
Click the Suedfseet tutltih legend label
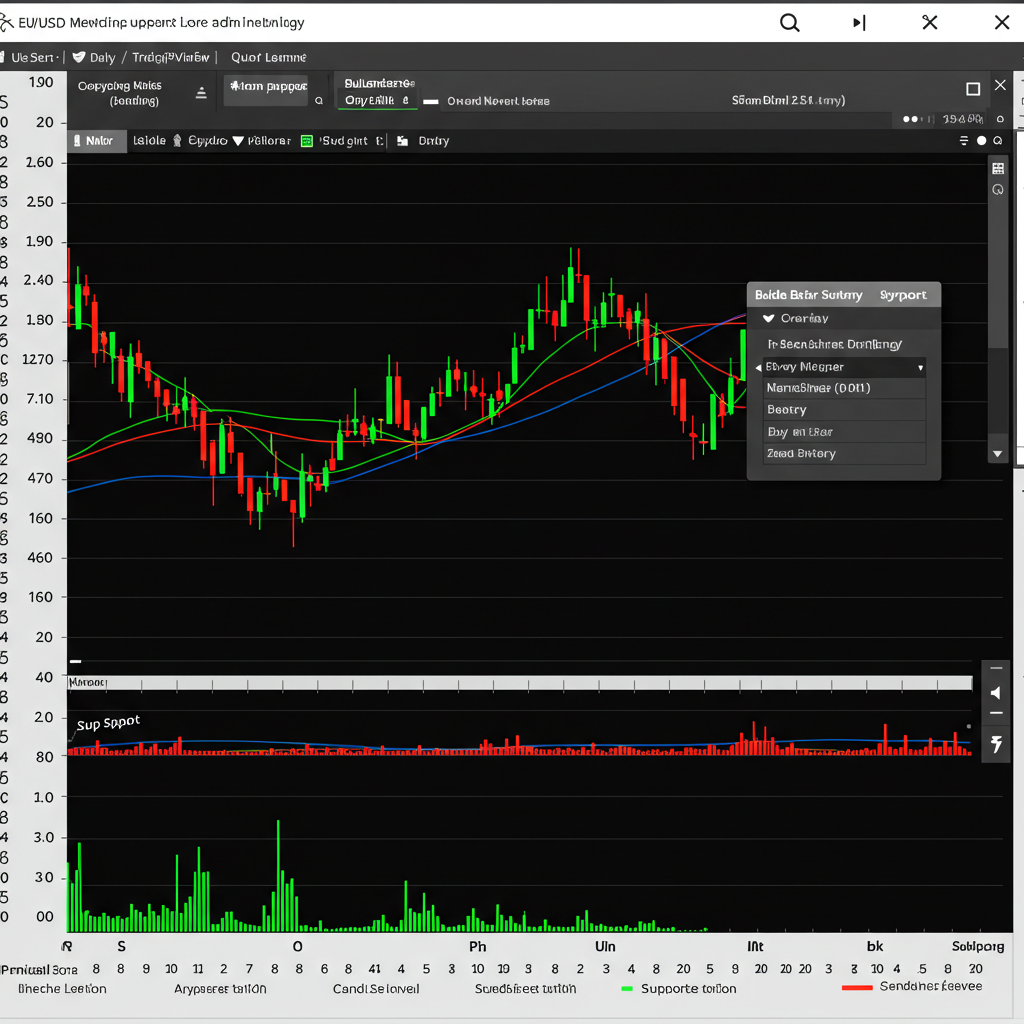click(x=525, y=989)
